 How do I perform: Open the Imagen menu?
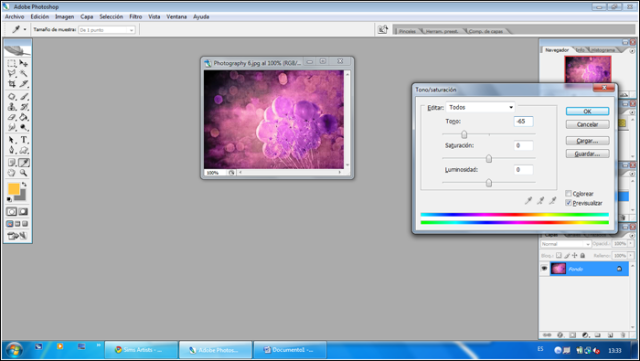64,17
